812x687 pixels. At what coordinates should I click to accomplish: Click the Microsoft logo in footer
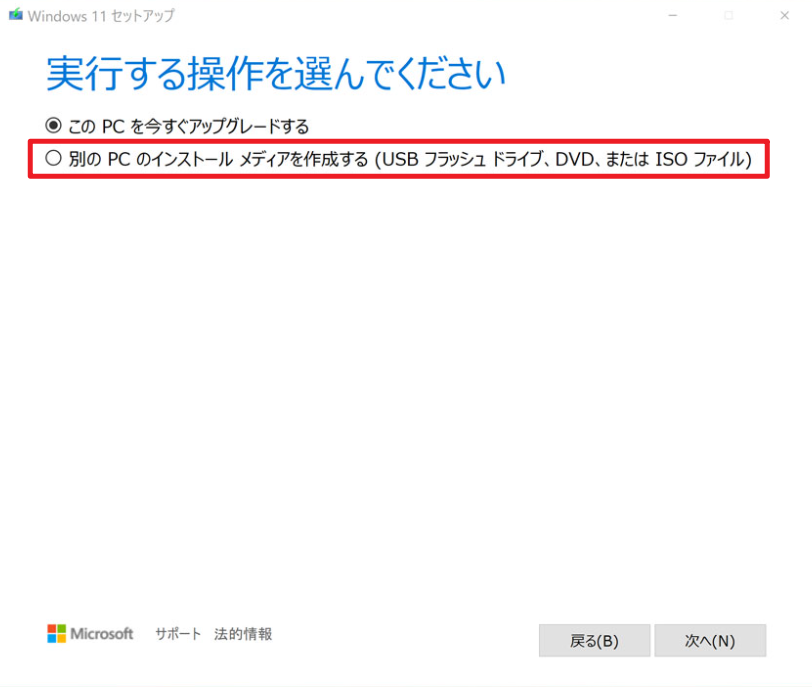pos(90,634)
